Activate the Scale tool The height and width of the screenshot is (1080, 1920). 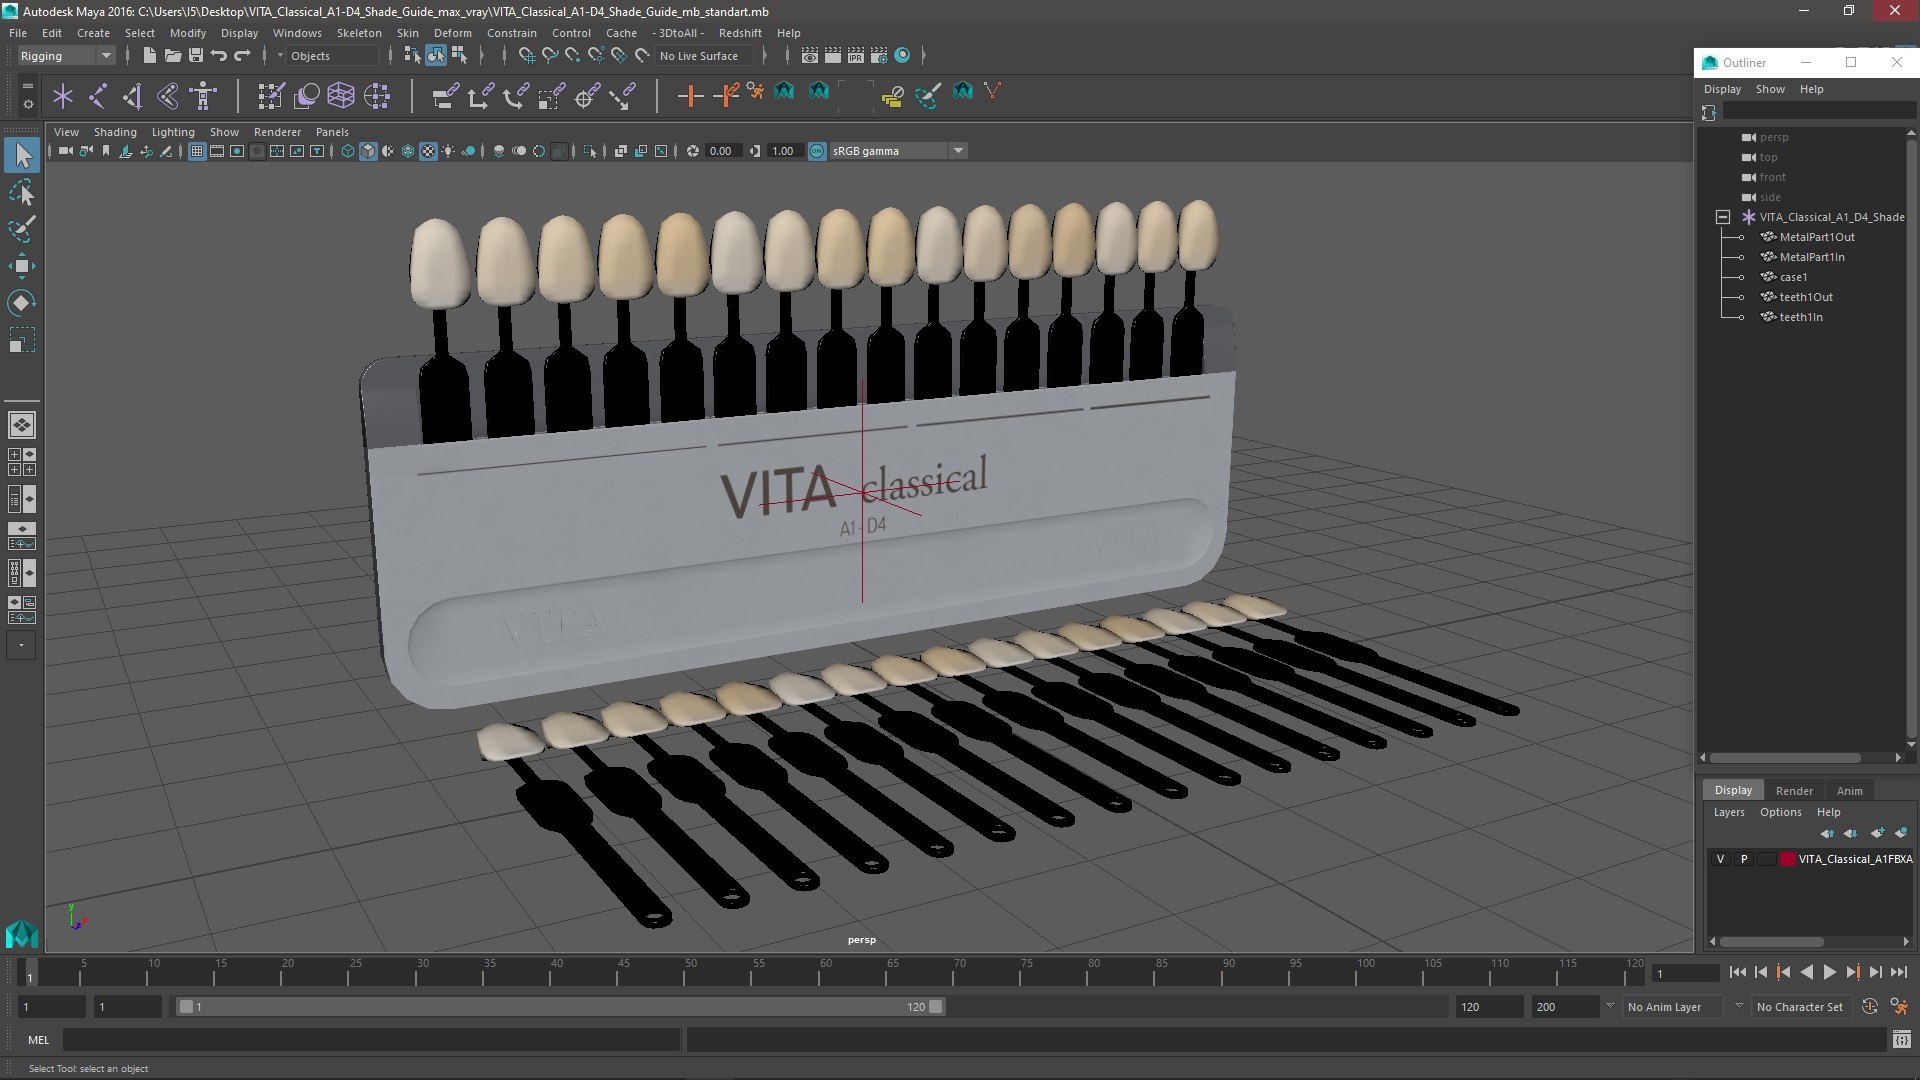22,340
